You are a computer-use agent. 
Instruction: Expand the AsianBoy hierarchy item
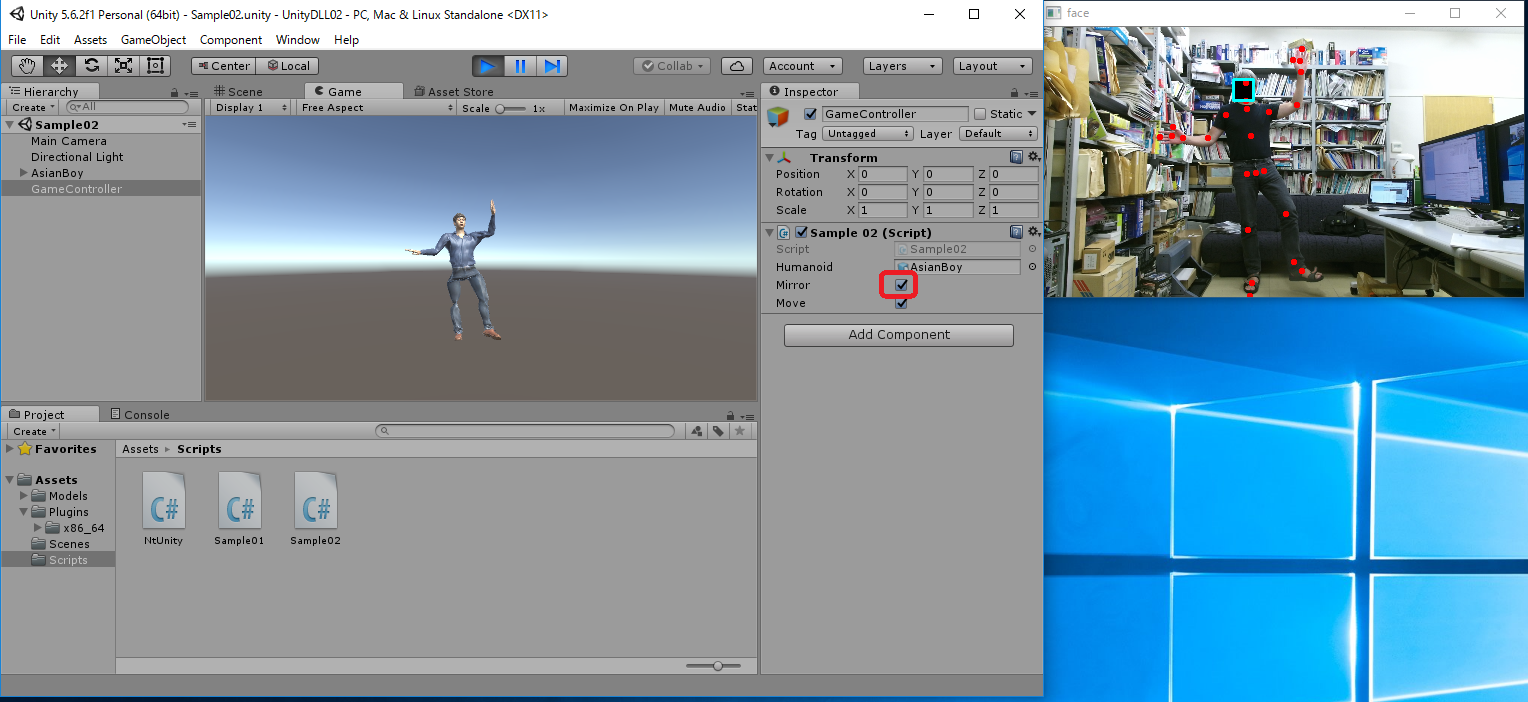point(24,173)
